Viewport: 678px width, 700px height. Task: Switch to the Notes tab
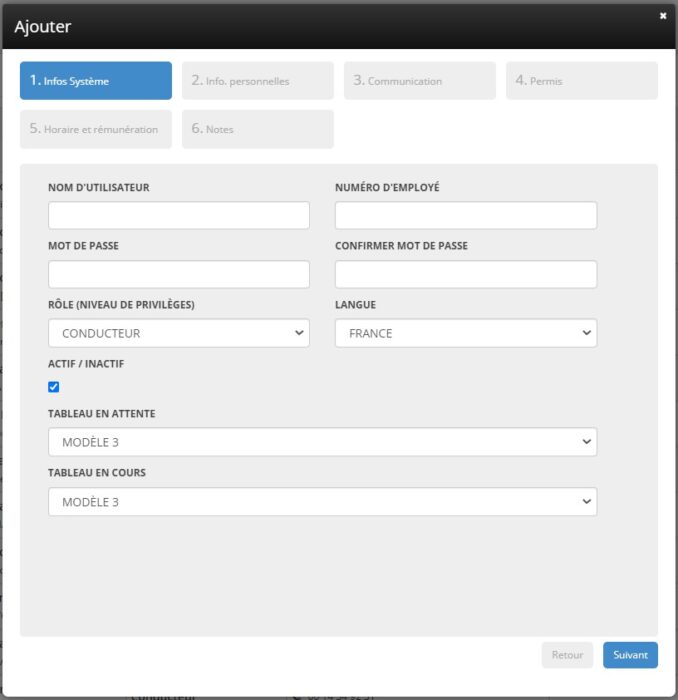[257, 129]
